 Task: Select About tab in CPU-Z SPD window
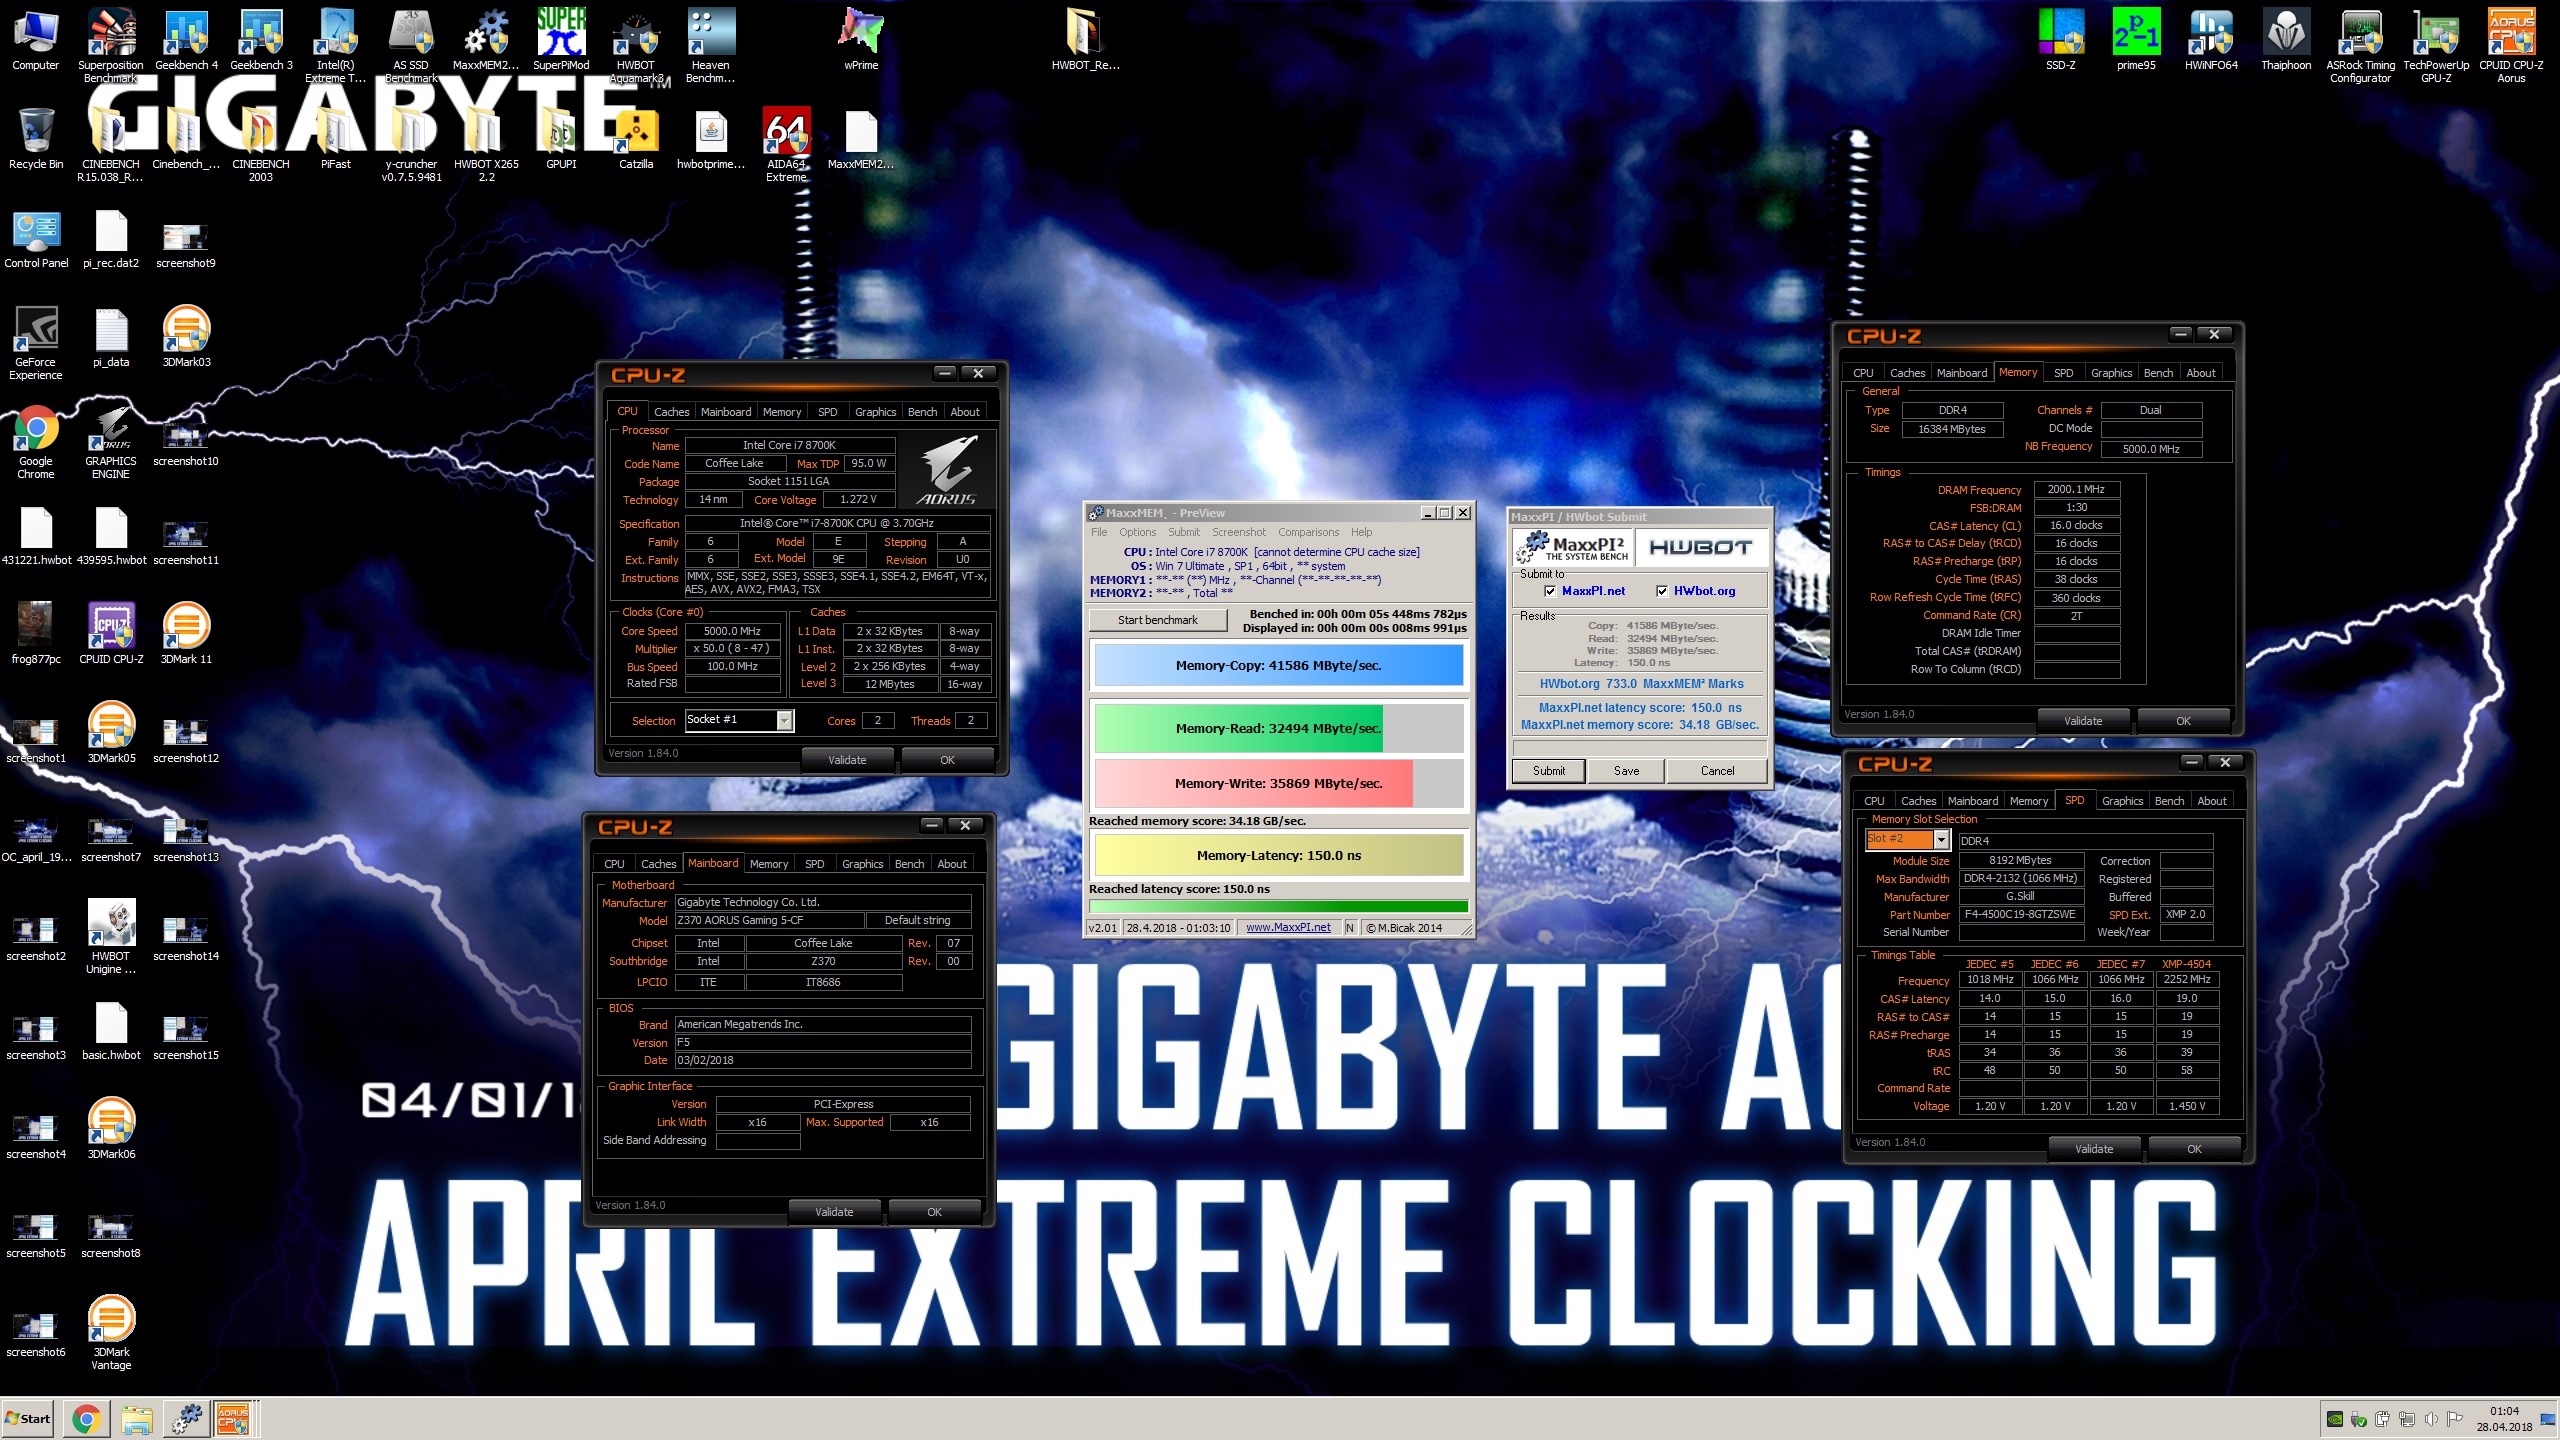(2211, 801)
